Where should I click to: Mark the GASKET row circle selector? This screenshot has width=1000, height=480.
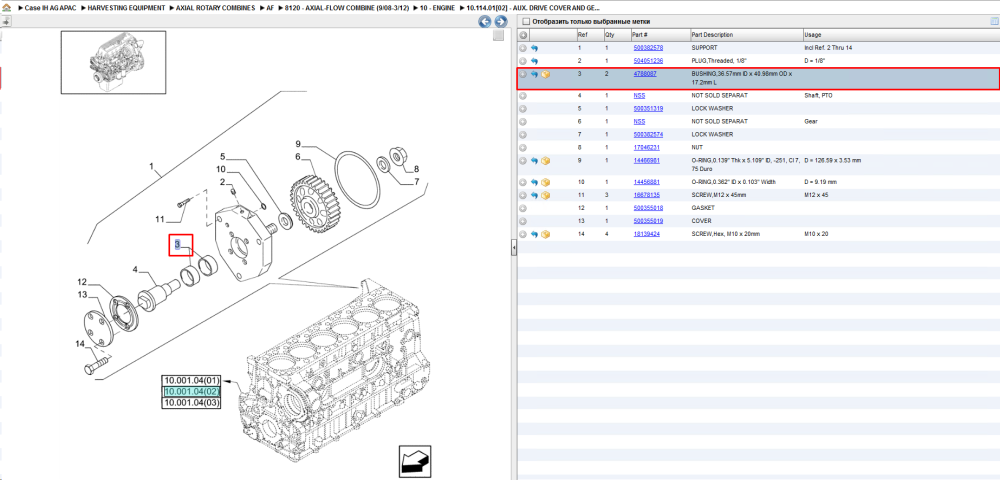tap(523, 208)
